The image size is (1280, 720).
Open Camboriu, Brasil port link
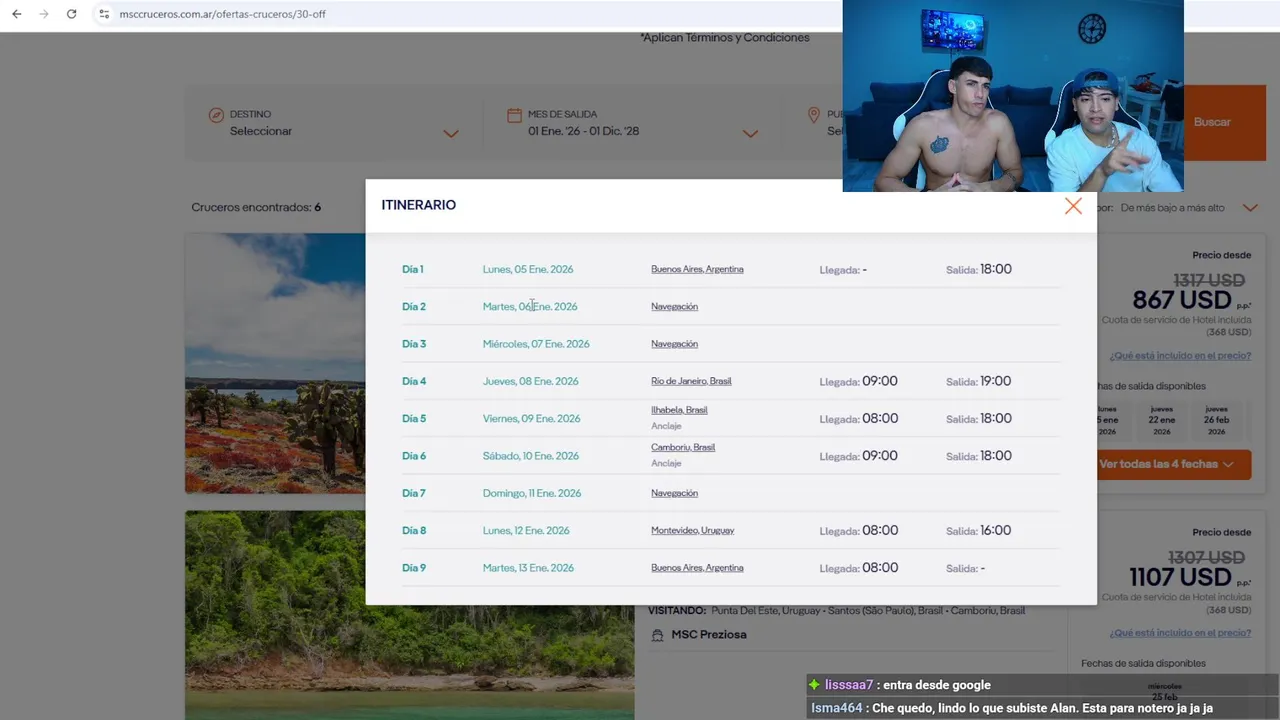click(x=683, y=447)
